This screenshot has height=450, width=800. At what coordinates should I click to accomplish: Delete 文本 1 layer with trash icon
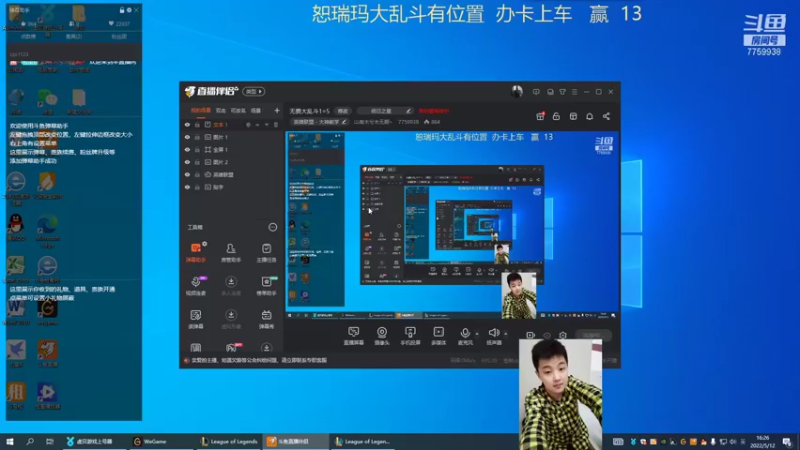(x=276, y=124)
